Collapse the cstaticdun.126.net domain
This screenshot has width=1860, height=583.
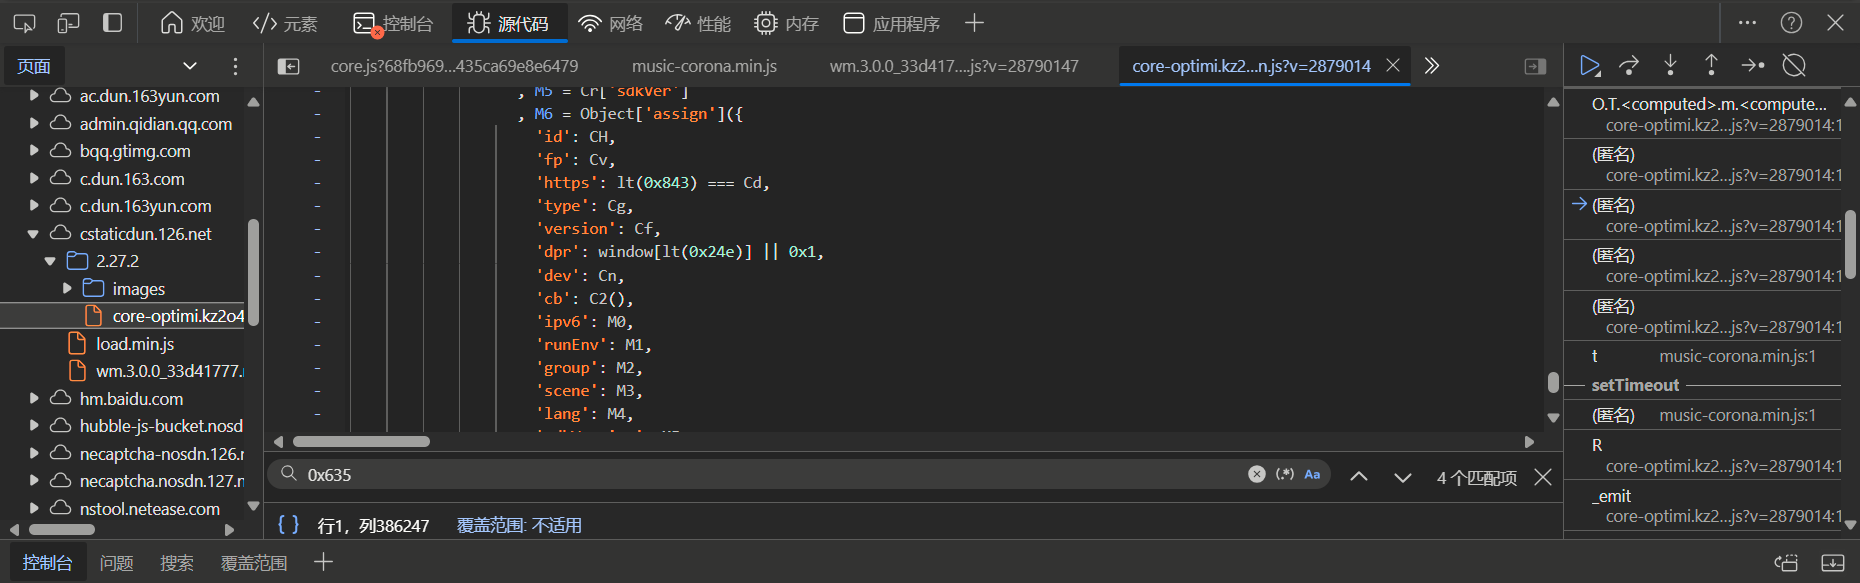33,234
